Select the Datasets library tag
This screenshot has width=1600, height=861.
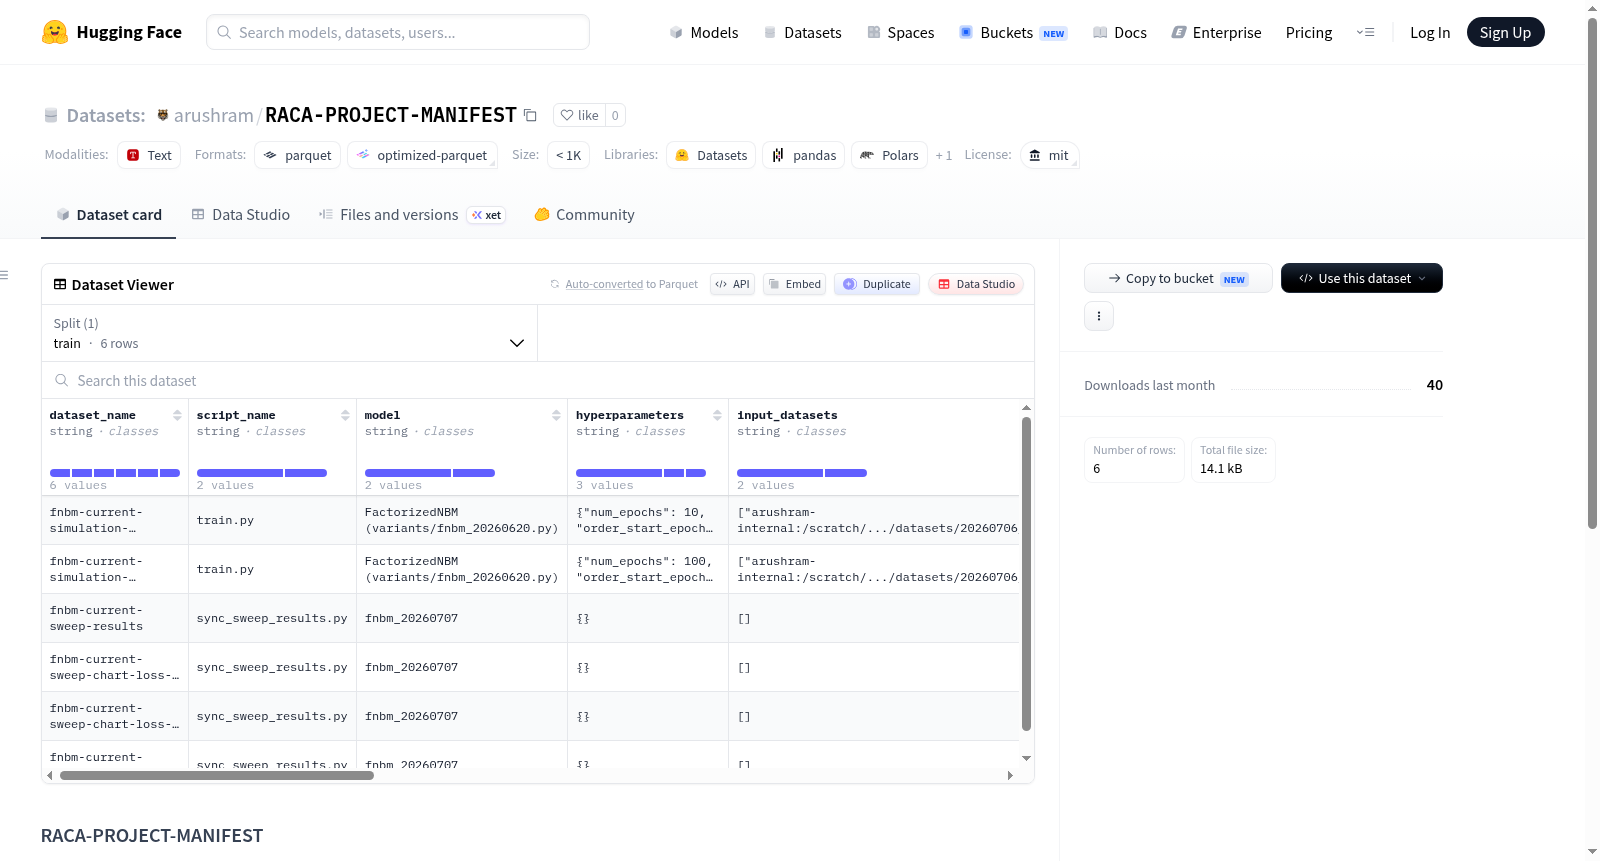point(711,155)
